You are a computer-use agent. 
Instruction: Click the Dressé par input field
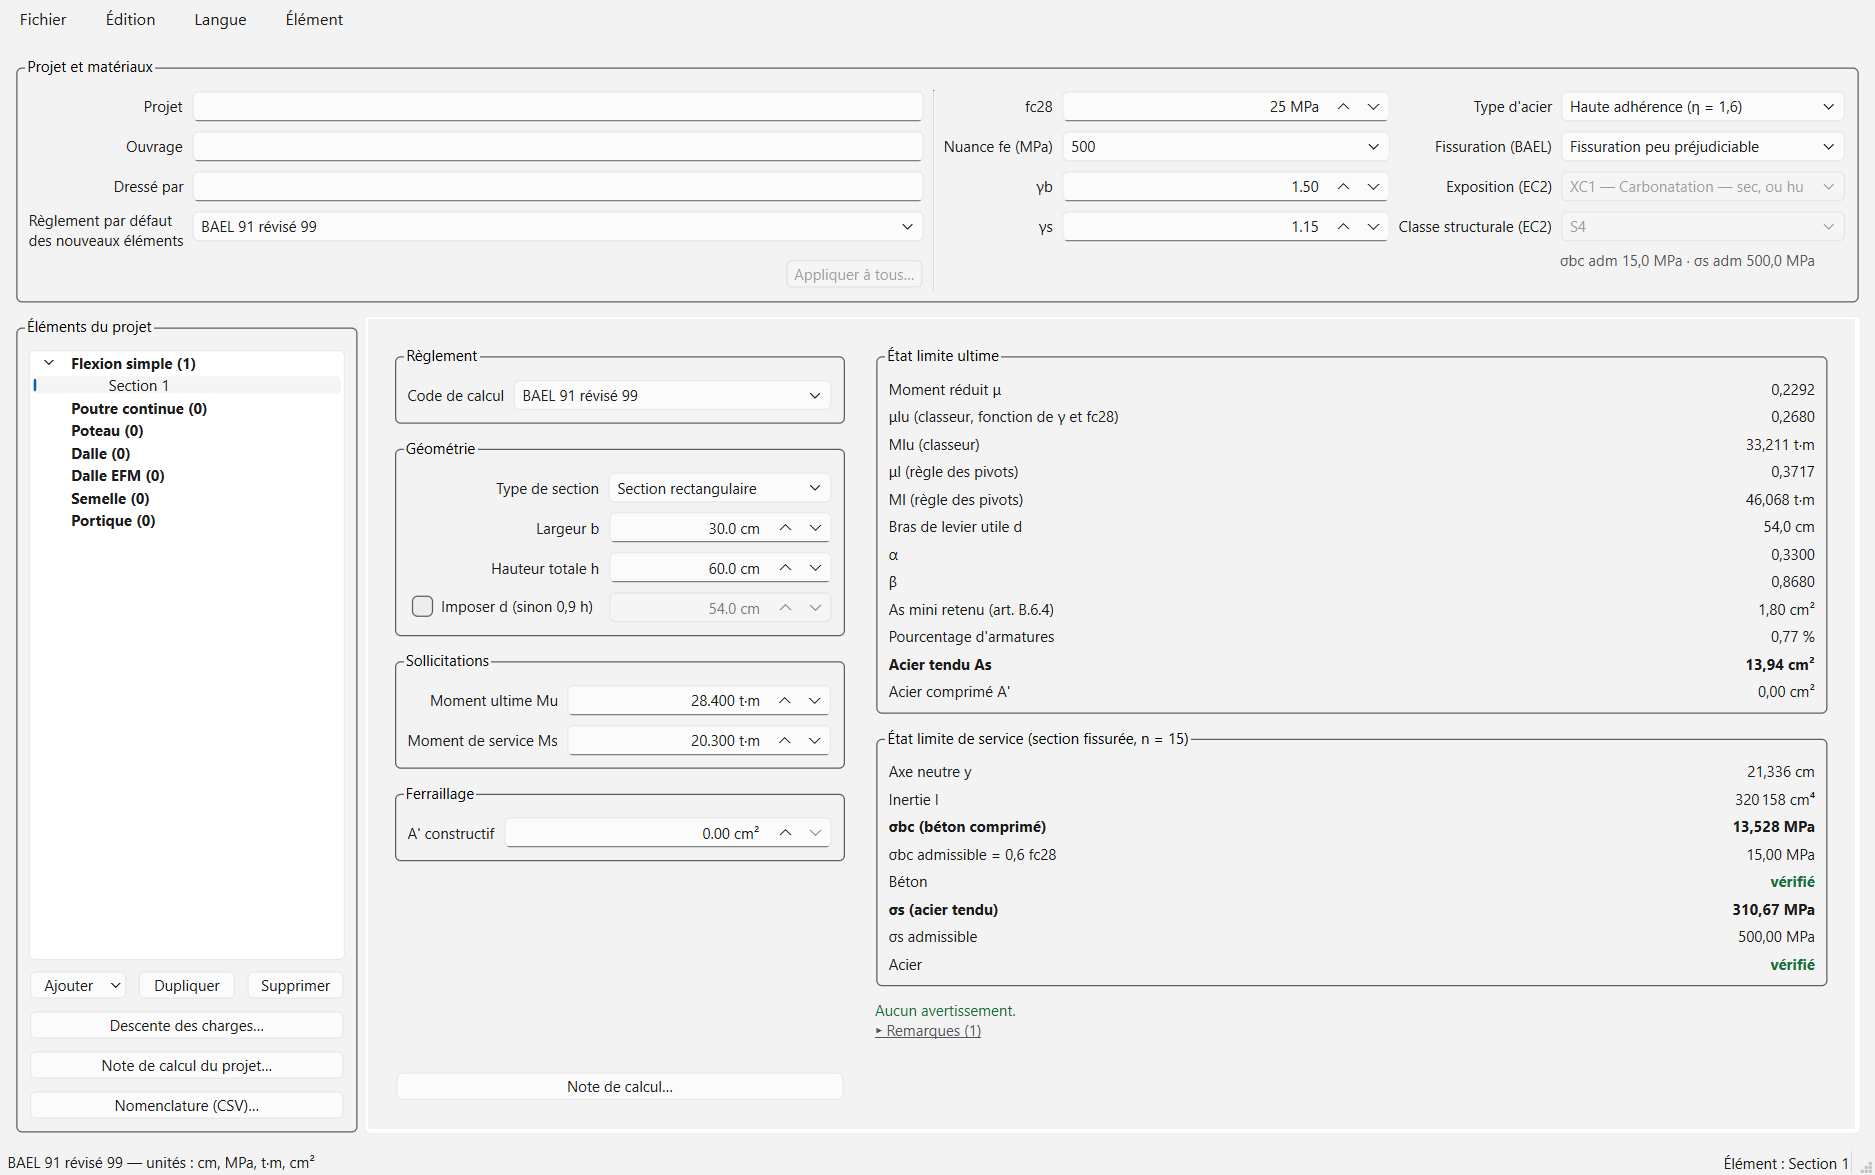pos(557,187)
